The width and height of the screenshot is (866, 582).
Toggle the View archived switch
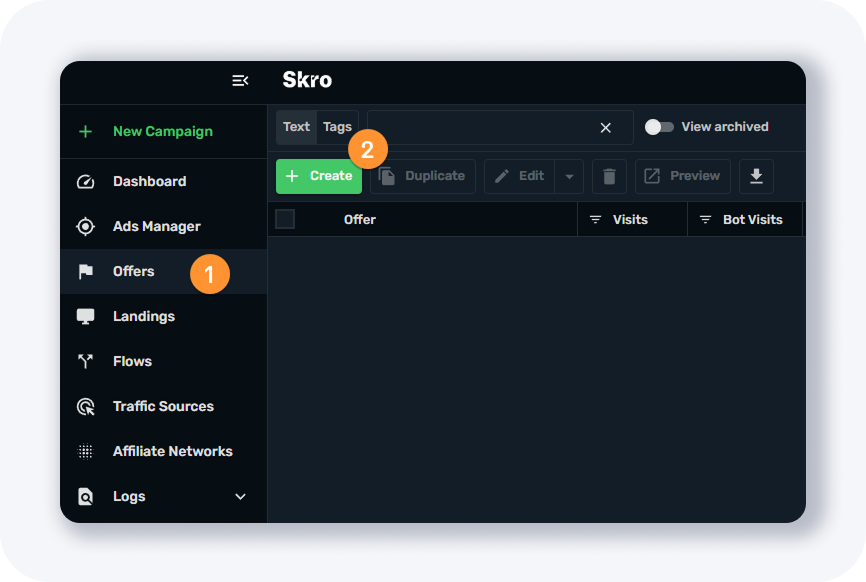click(x=659, y=127)
